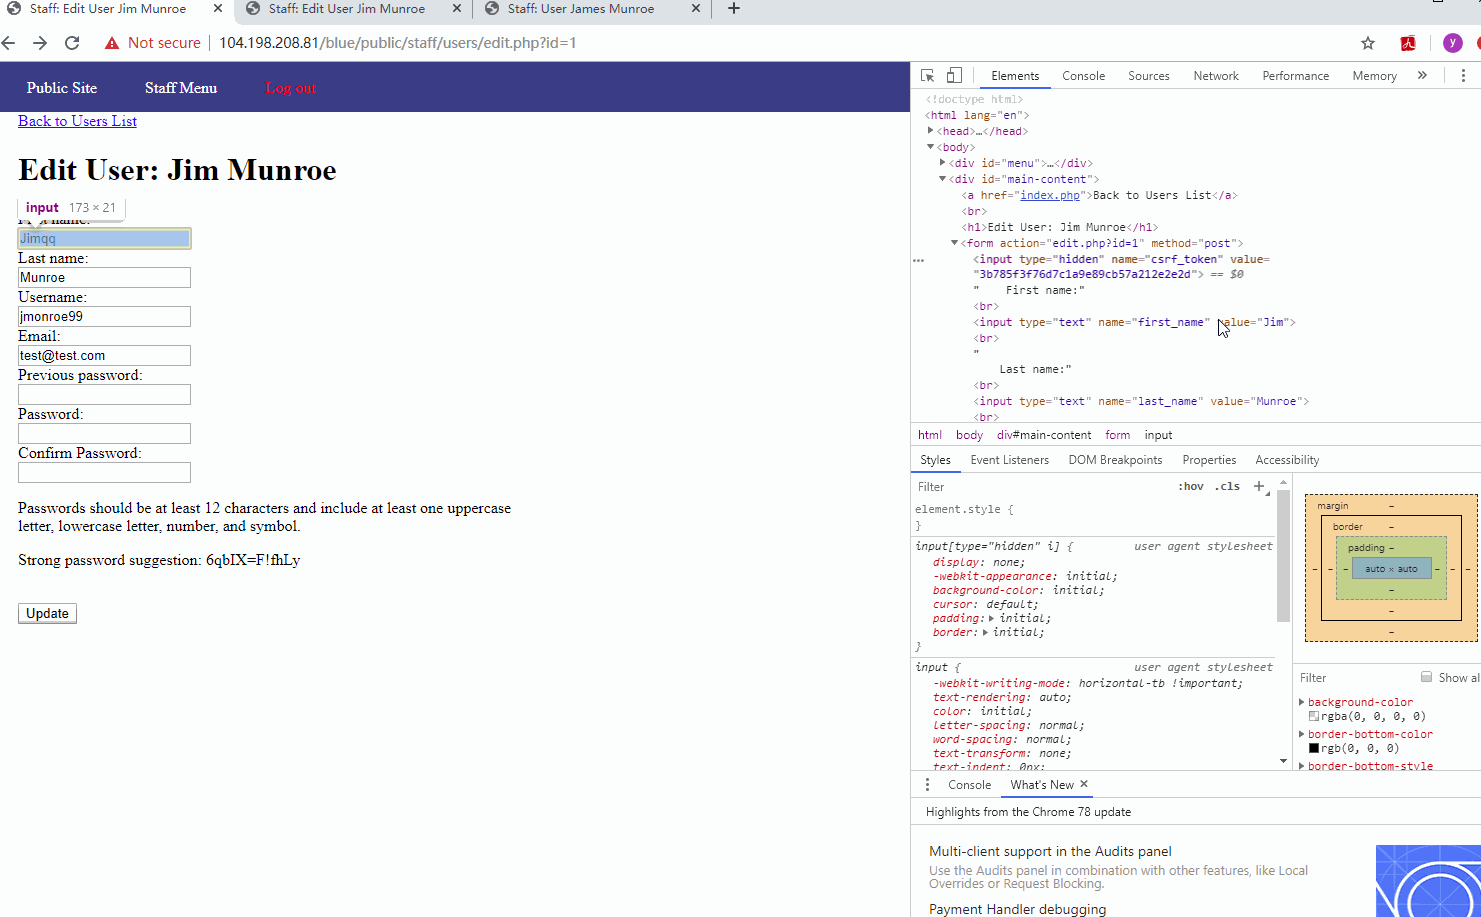Screen dimensions: 1481x917
Task: Expand the div id="menu" node
Action: (x=942, y=163)
